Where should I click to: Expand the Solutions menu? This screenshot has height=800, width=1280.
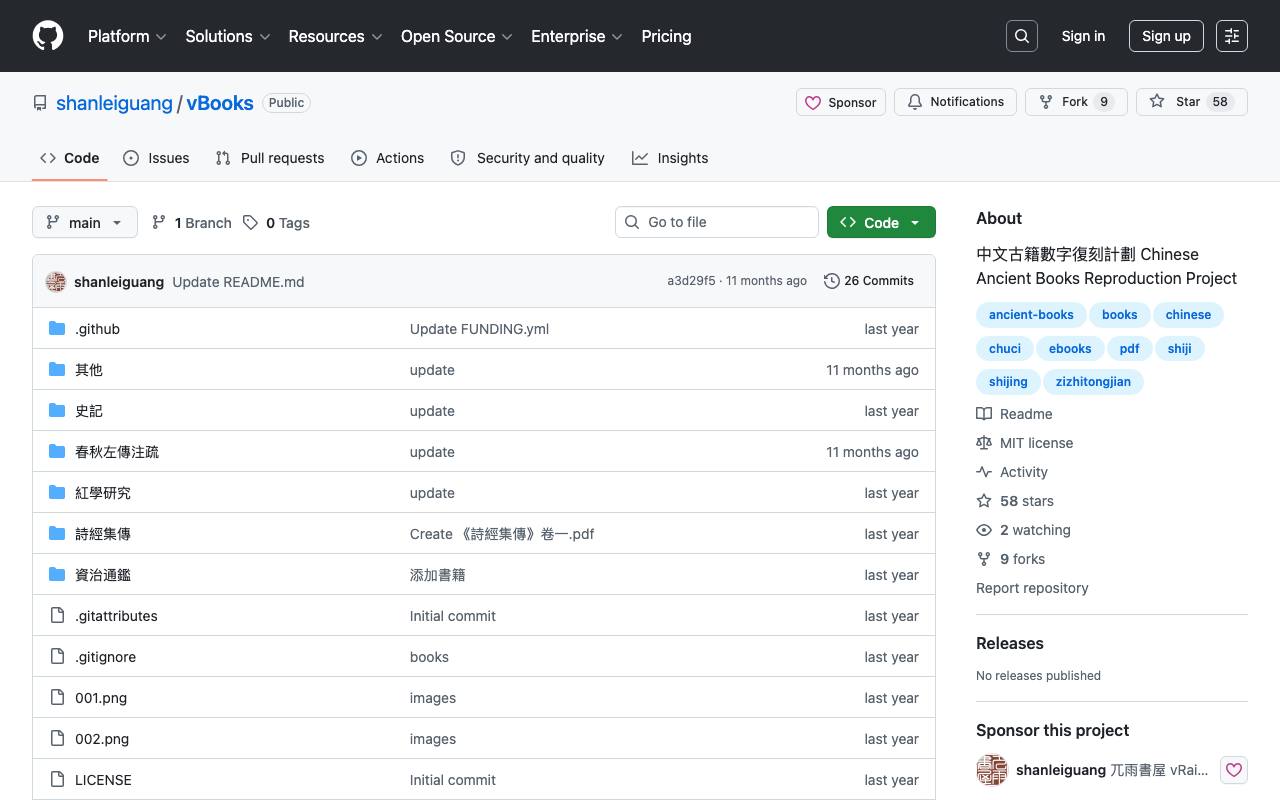(x=228, y=36)
